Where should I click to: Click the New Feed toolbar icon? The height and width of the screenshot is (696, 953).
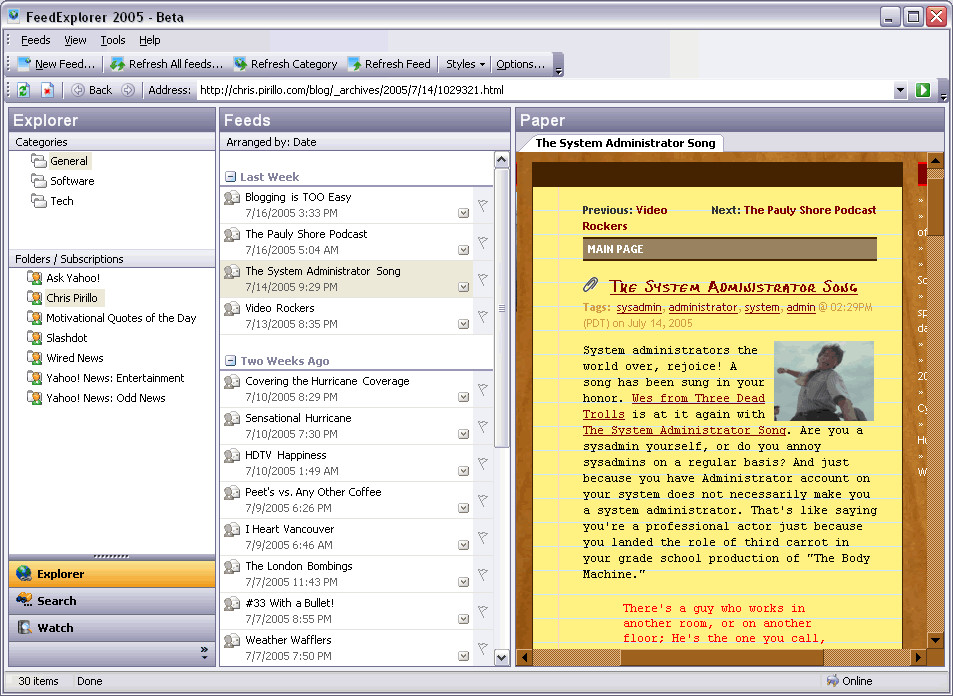[x=24, y=64]
